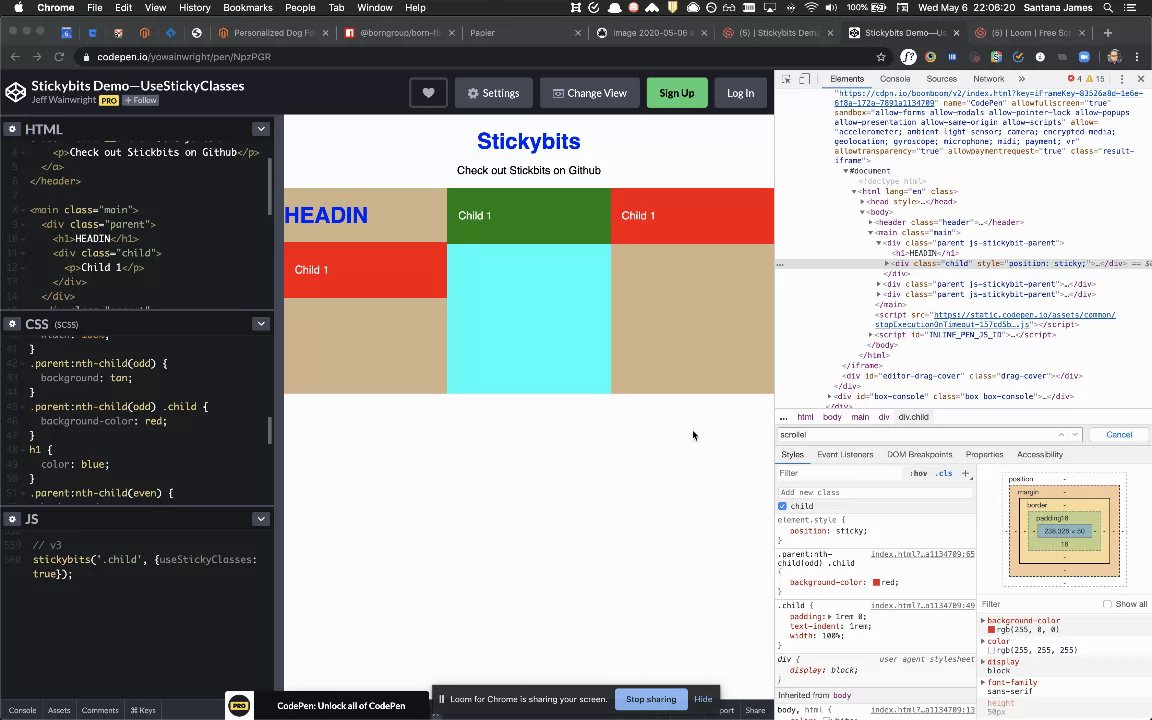Image resolution: width=1152 pixels, height=720 pixels.
Task: Open DevTools three-dot customize menu
Action: tap(1121, 79)
